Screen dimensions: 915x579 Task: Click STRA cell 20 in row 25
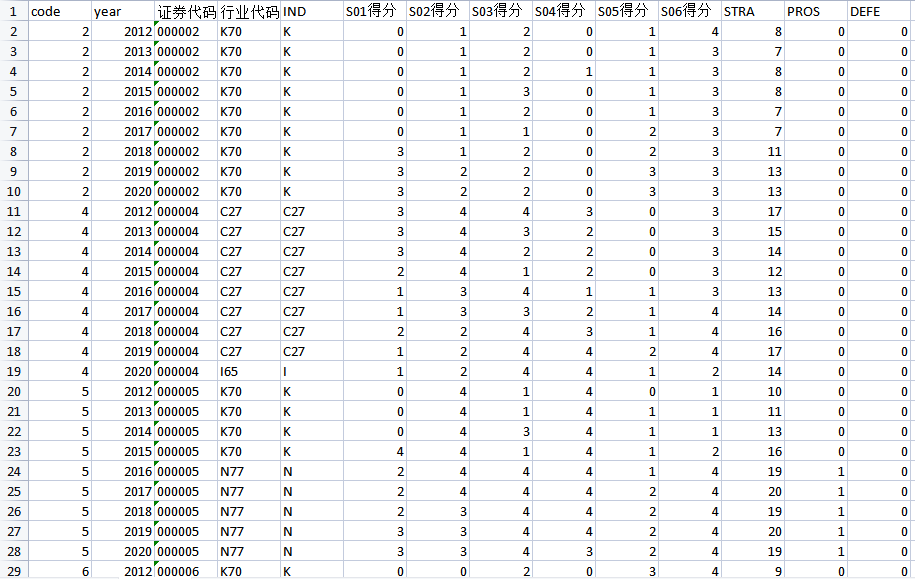[x=753, y=491]
